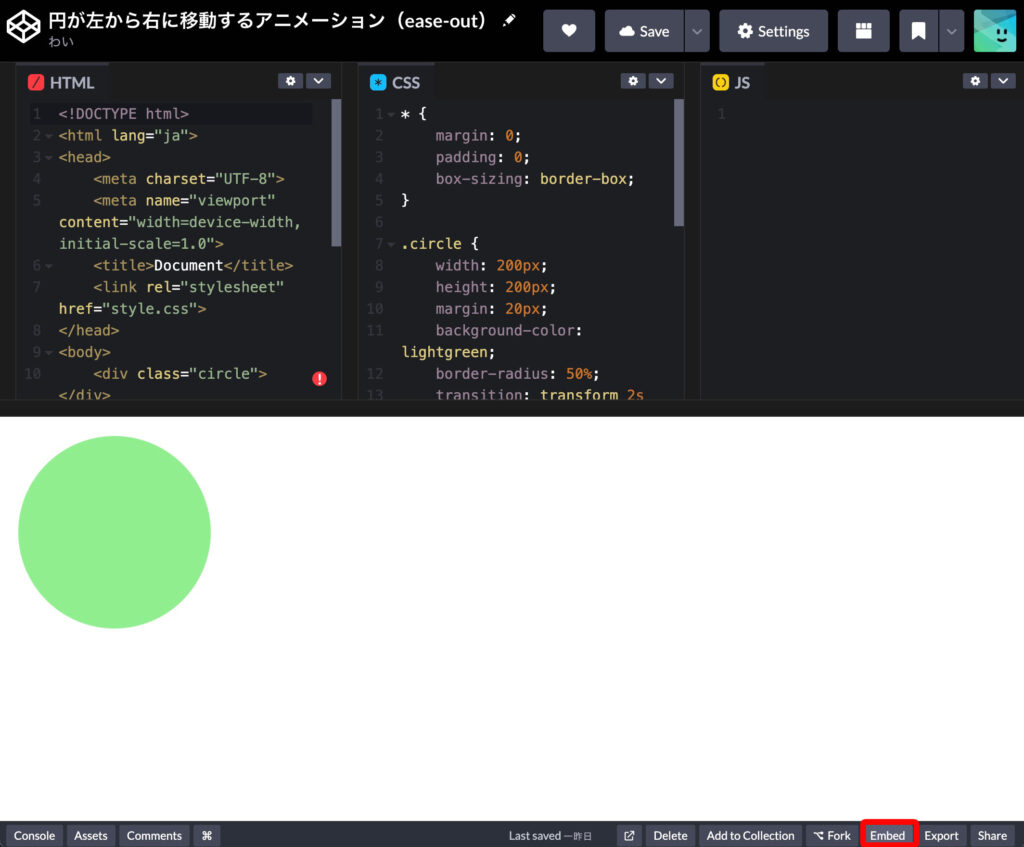Viewport: 1024px width, 847px height.
Task: Select the CSS editor tab
Action: [x=395, y=82]
